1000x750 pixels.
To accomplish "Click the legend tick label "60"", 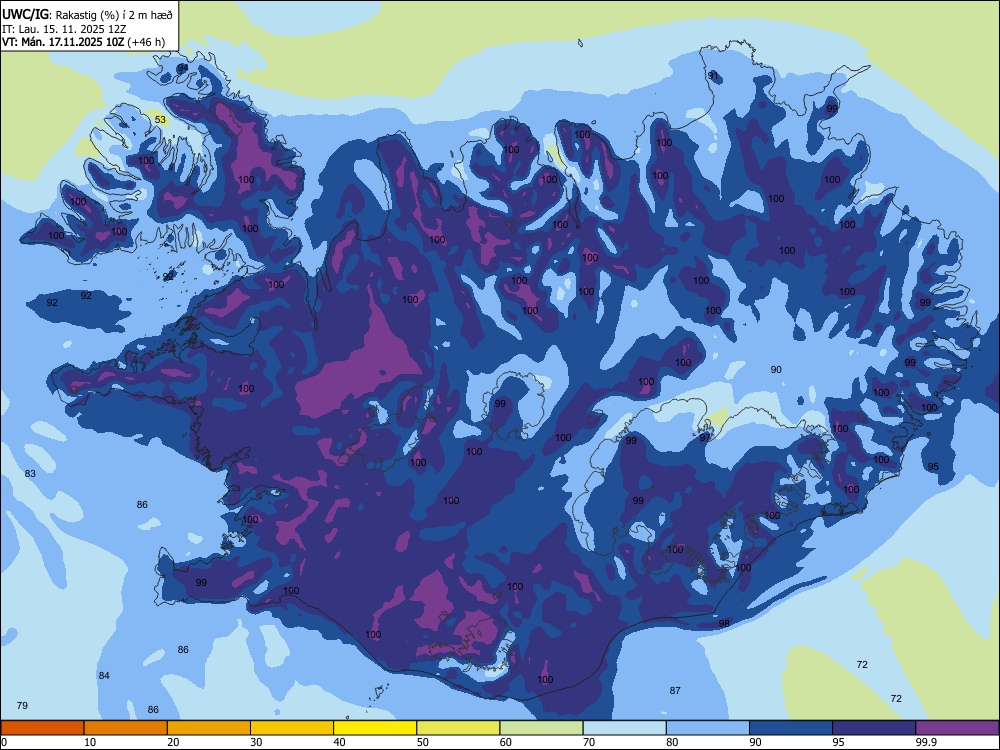I will tap(506, 742).
